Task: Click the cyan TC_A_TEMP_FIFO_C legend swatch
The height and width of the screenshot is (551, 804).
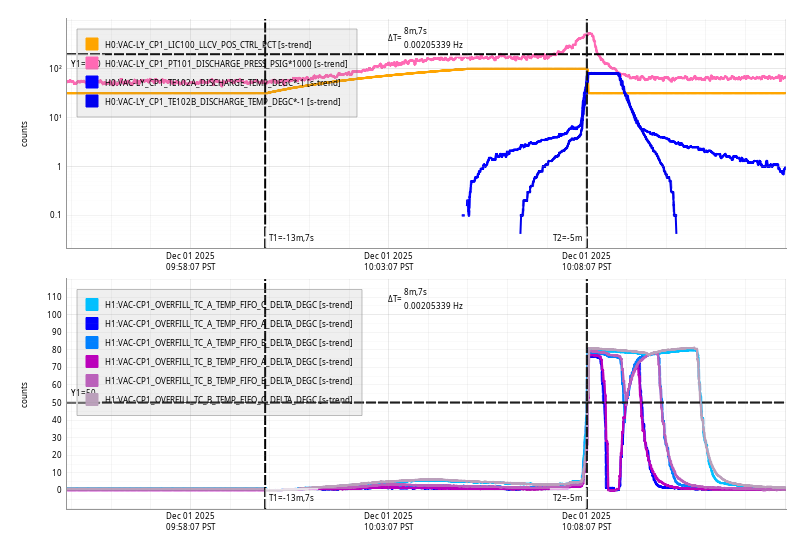Action: pyautogui.click(x=92, y=305)
